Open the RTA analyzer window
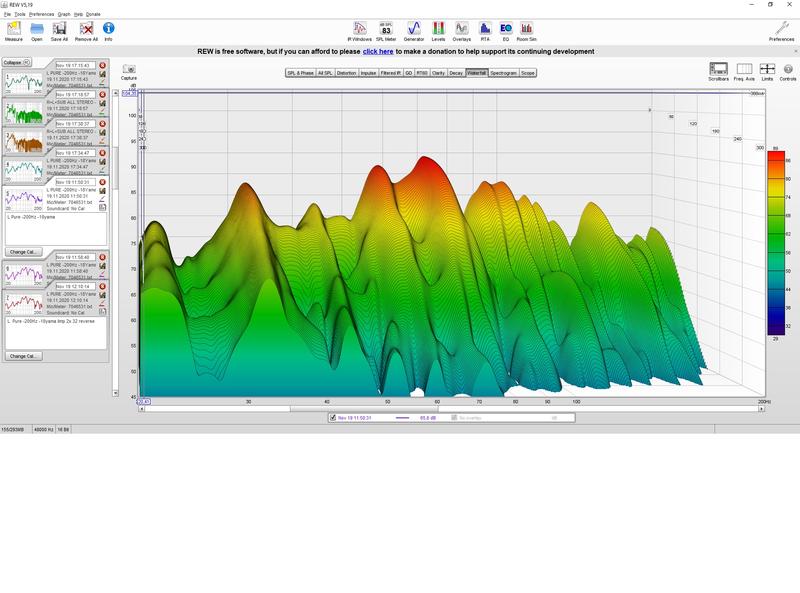The height and width of the screenshot is (593, 800). click(x=485, y=29)
